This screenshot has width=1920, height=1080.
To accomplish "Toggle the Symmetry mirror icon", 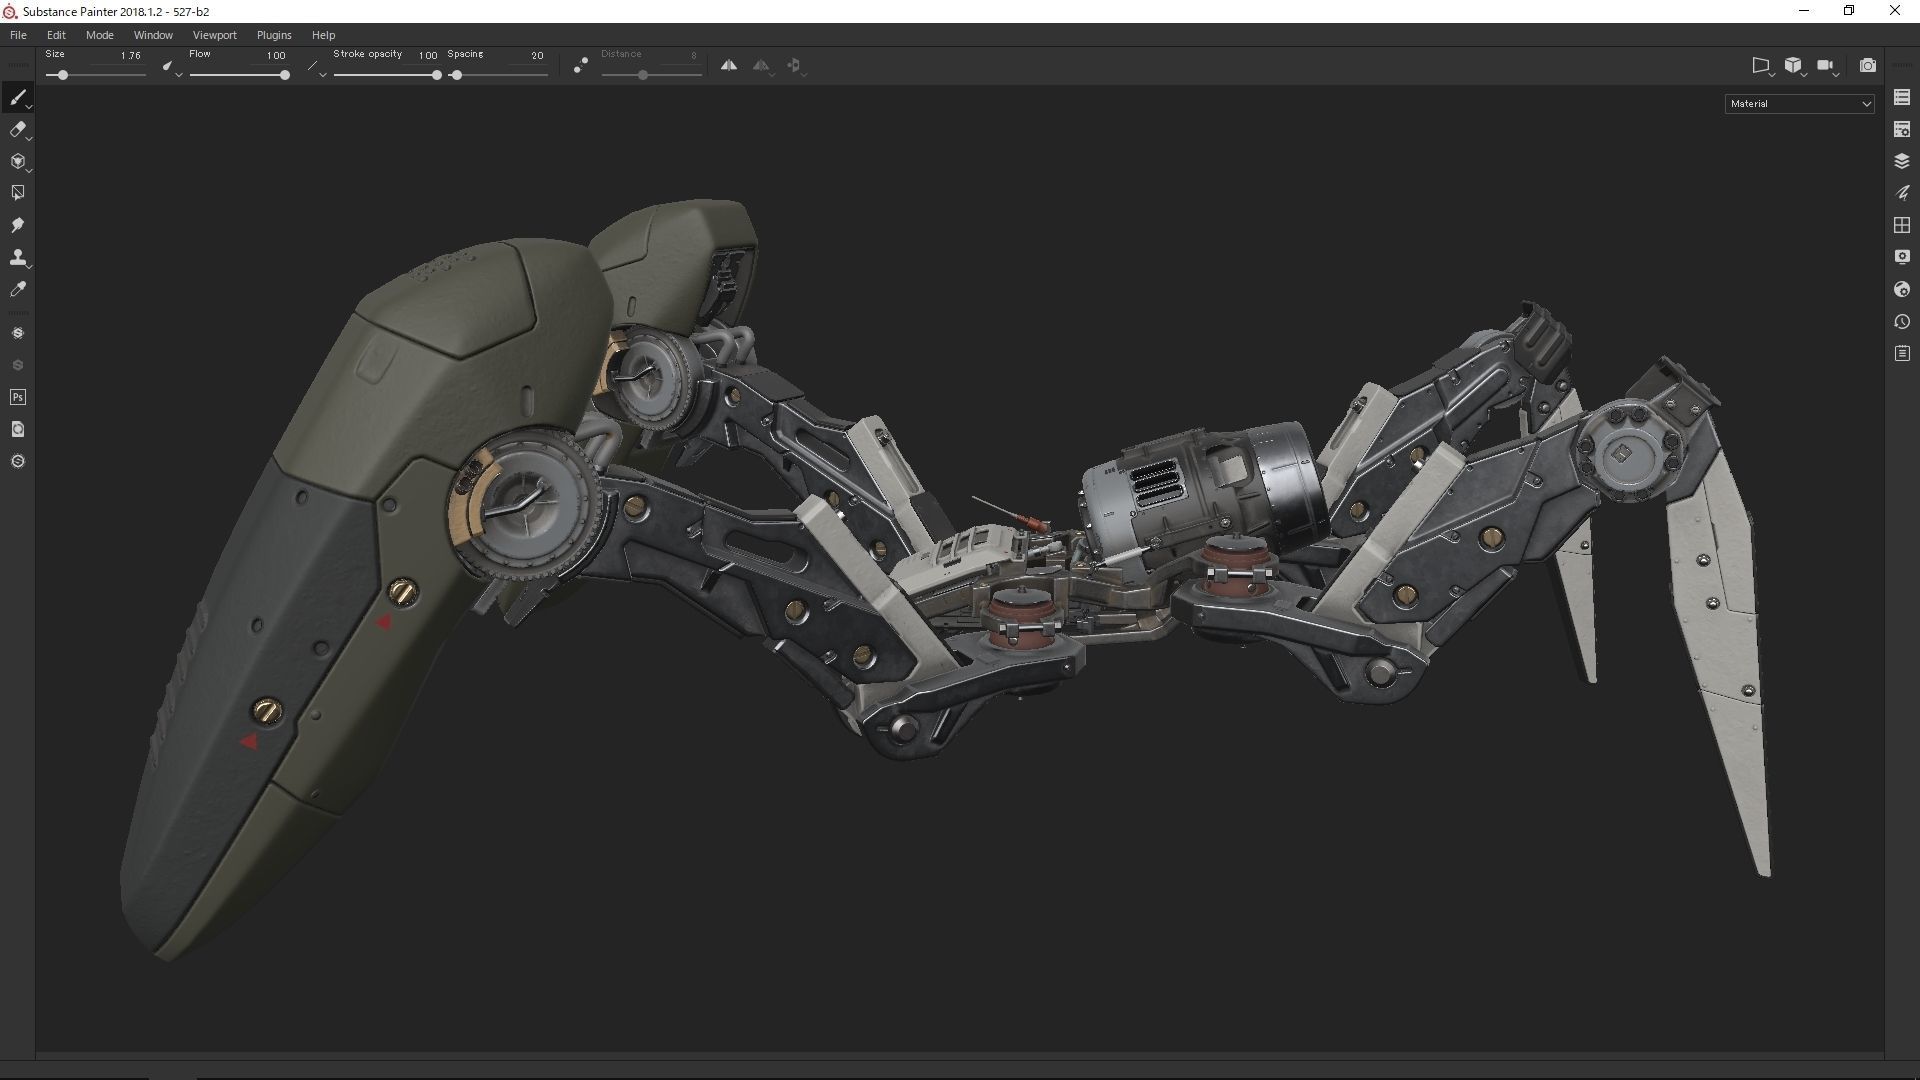I will tap(729, 65).
